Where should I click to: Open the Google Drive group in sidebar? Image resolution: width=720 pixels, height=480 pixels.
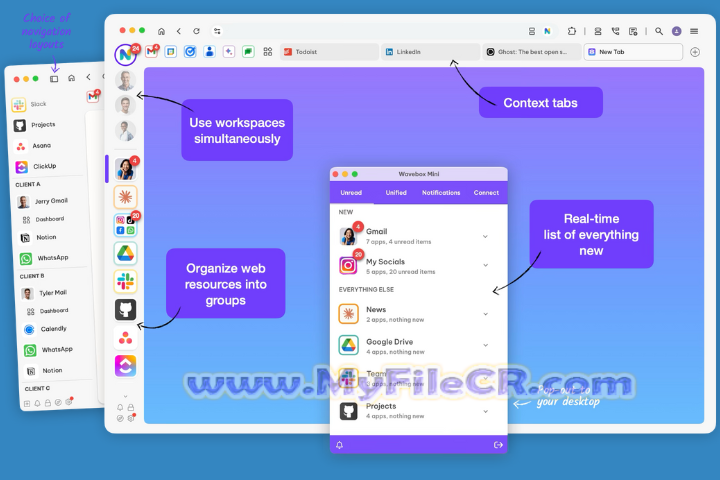[125, 254]
